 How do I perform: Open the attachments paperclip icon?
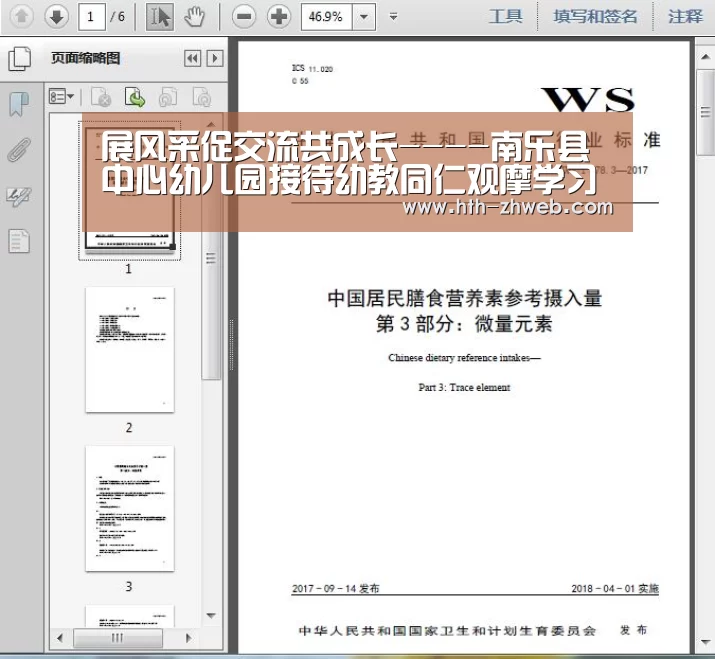click(19, 150)
